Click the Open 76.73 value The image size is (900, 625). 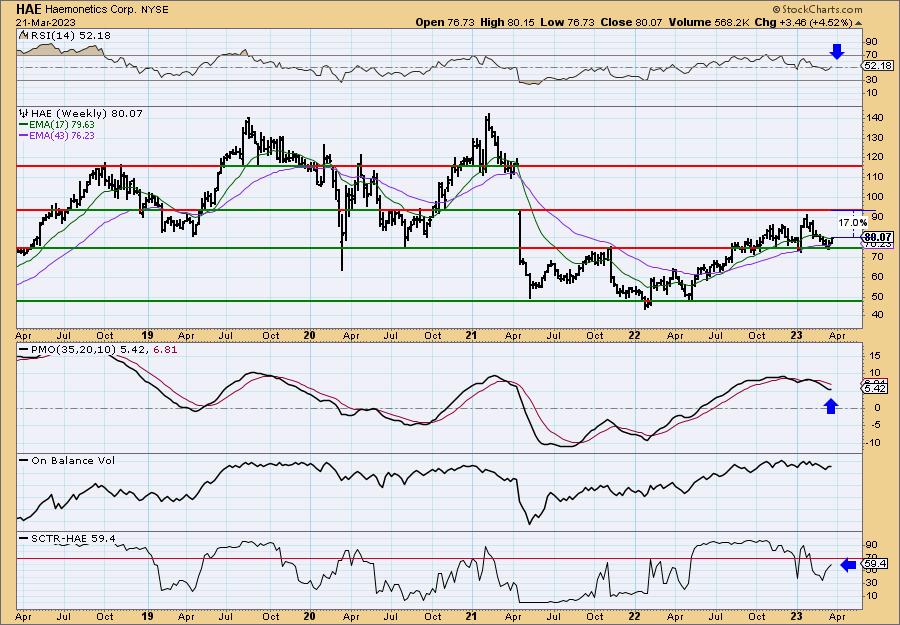[x=445, y=22]
